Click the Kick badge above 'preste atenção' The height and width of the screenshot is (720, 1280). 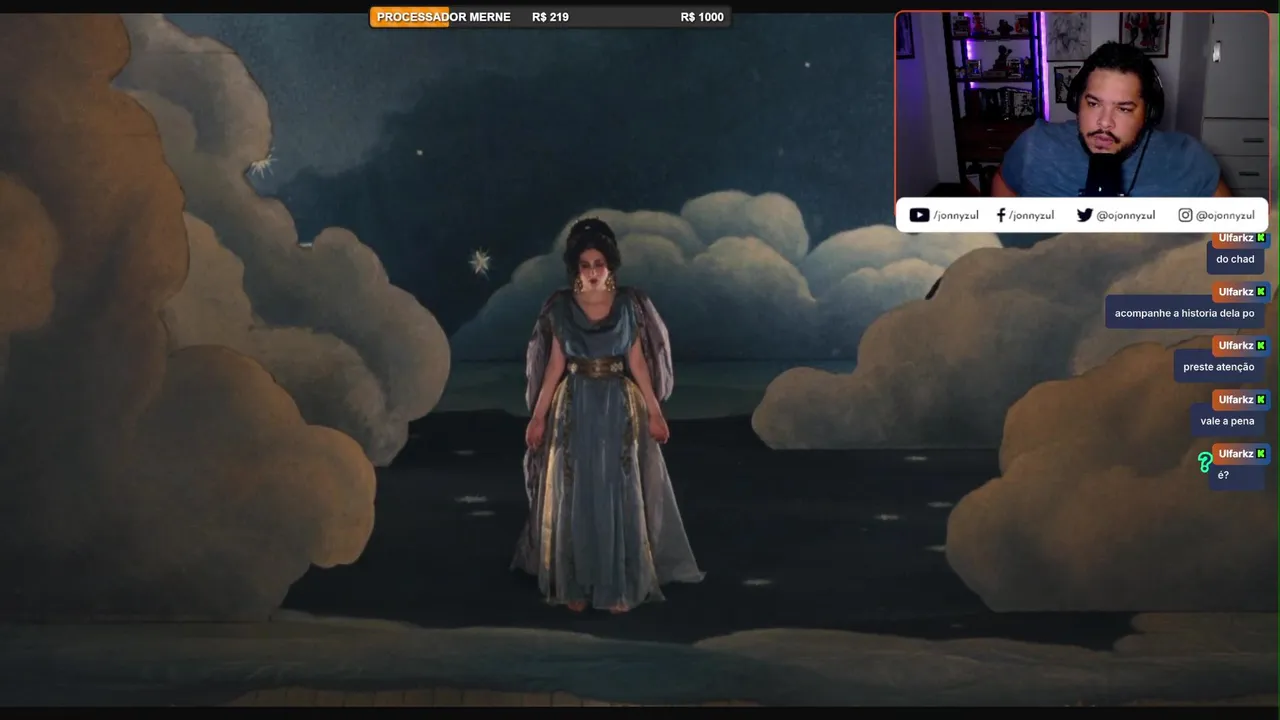(x=1261, y=346)
